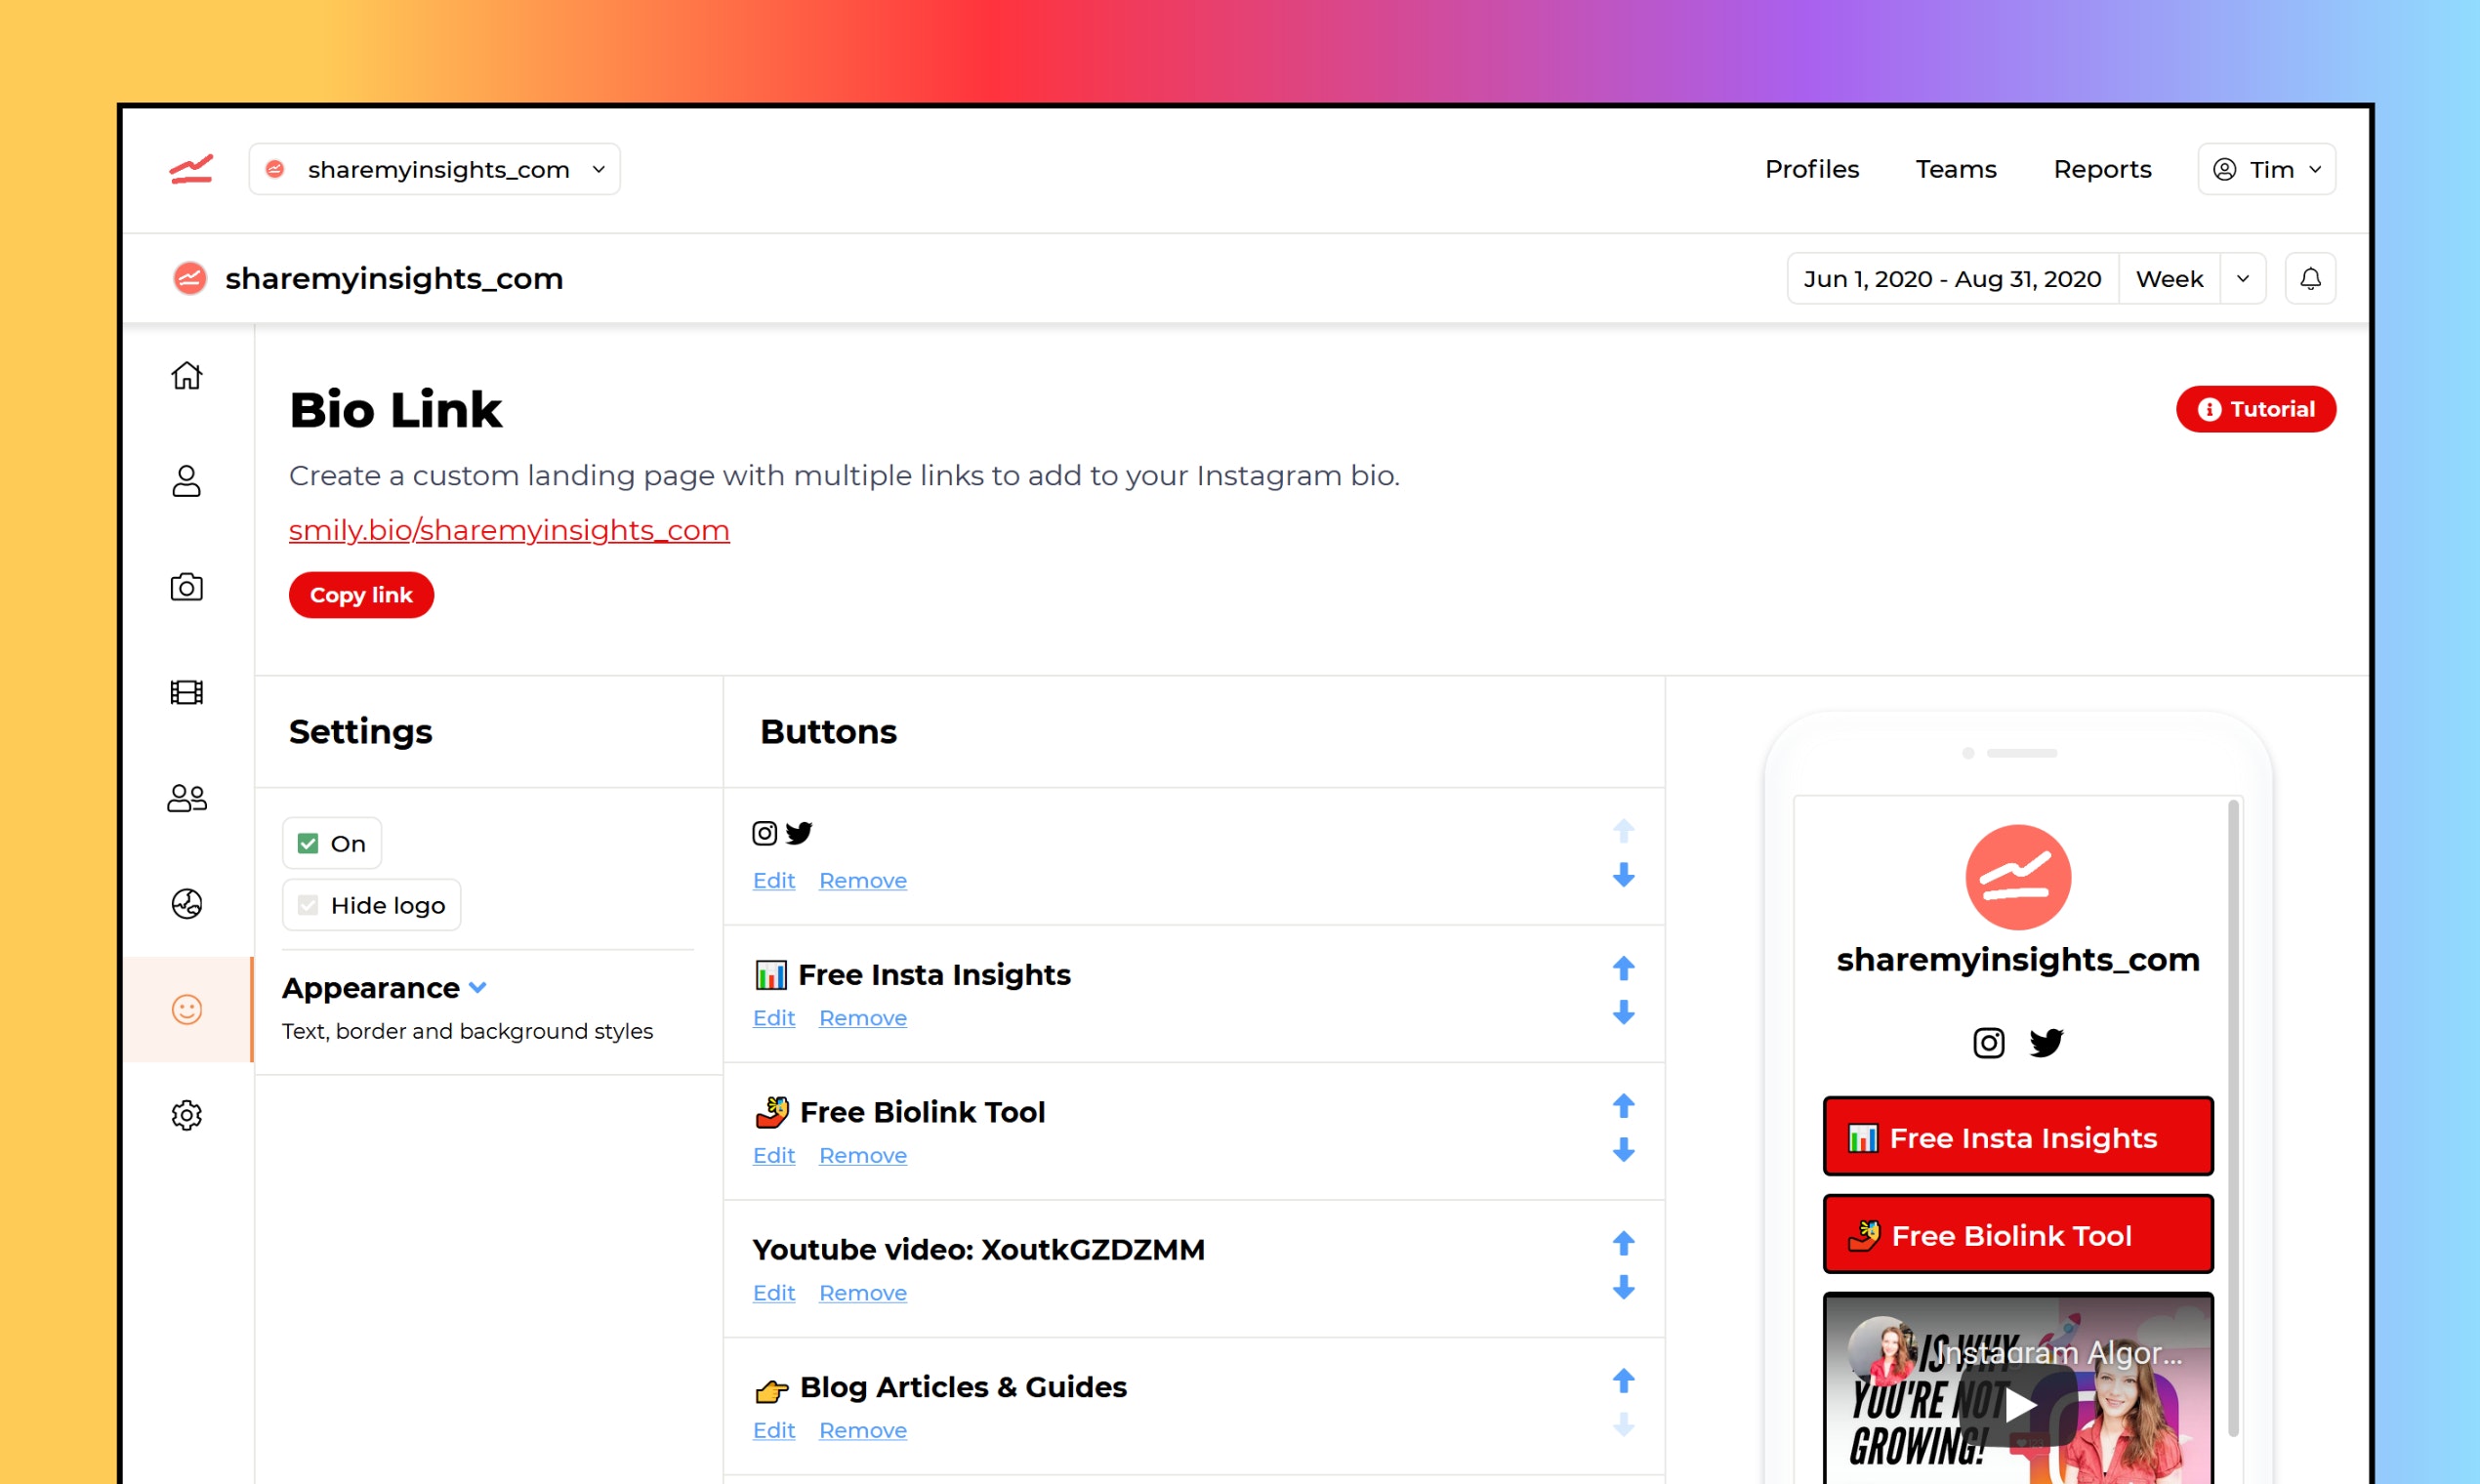Open the Tim user account dropdown
The image size is (2480, 1484).
click(x=2265, y=169)
